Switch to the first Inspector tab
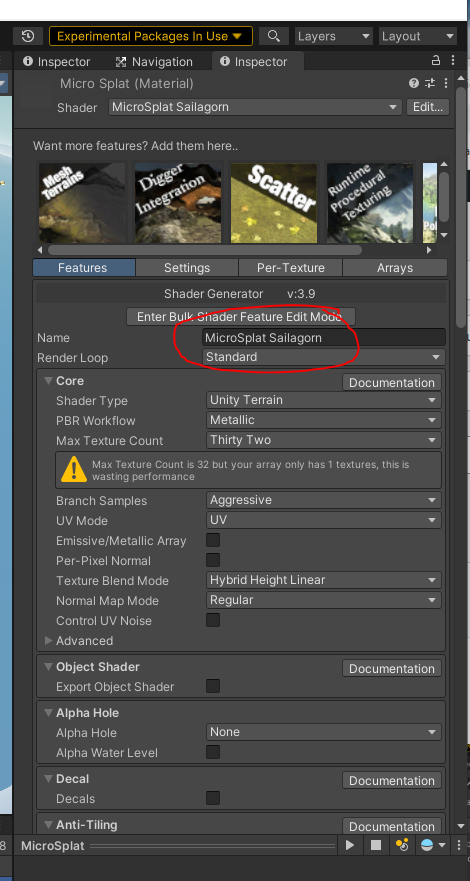Viewport: 470px width, 881px height. tap(56, 61)
